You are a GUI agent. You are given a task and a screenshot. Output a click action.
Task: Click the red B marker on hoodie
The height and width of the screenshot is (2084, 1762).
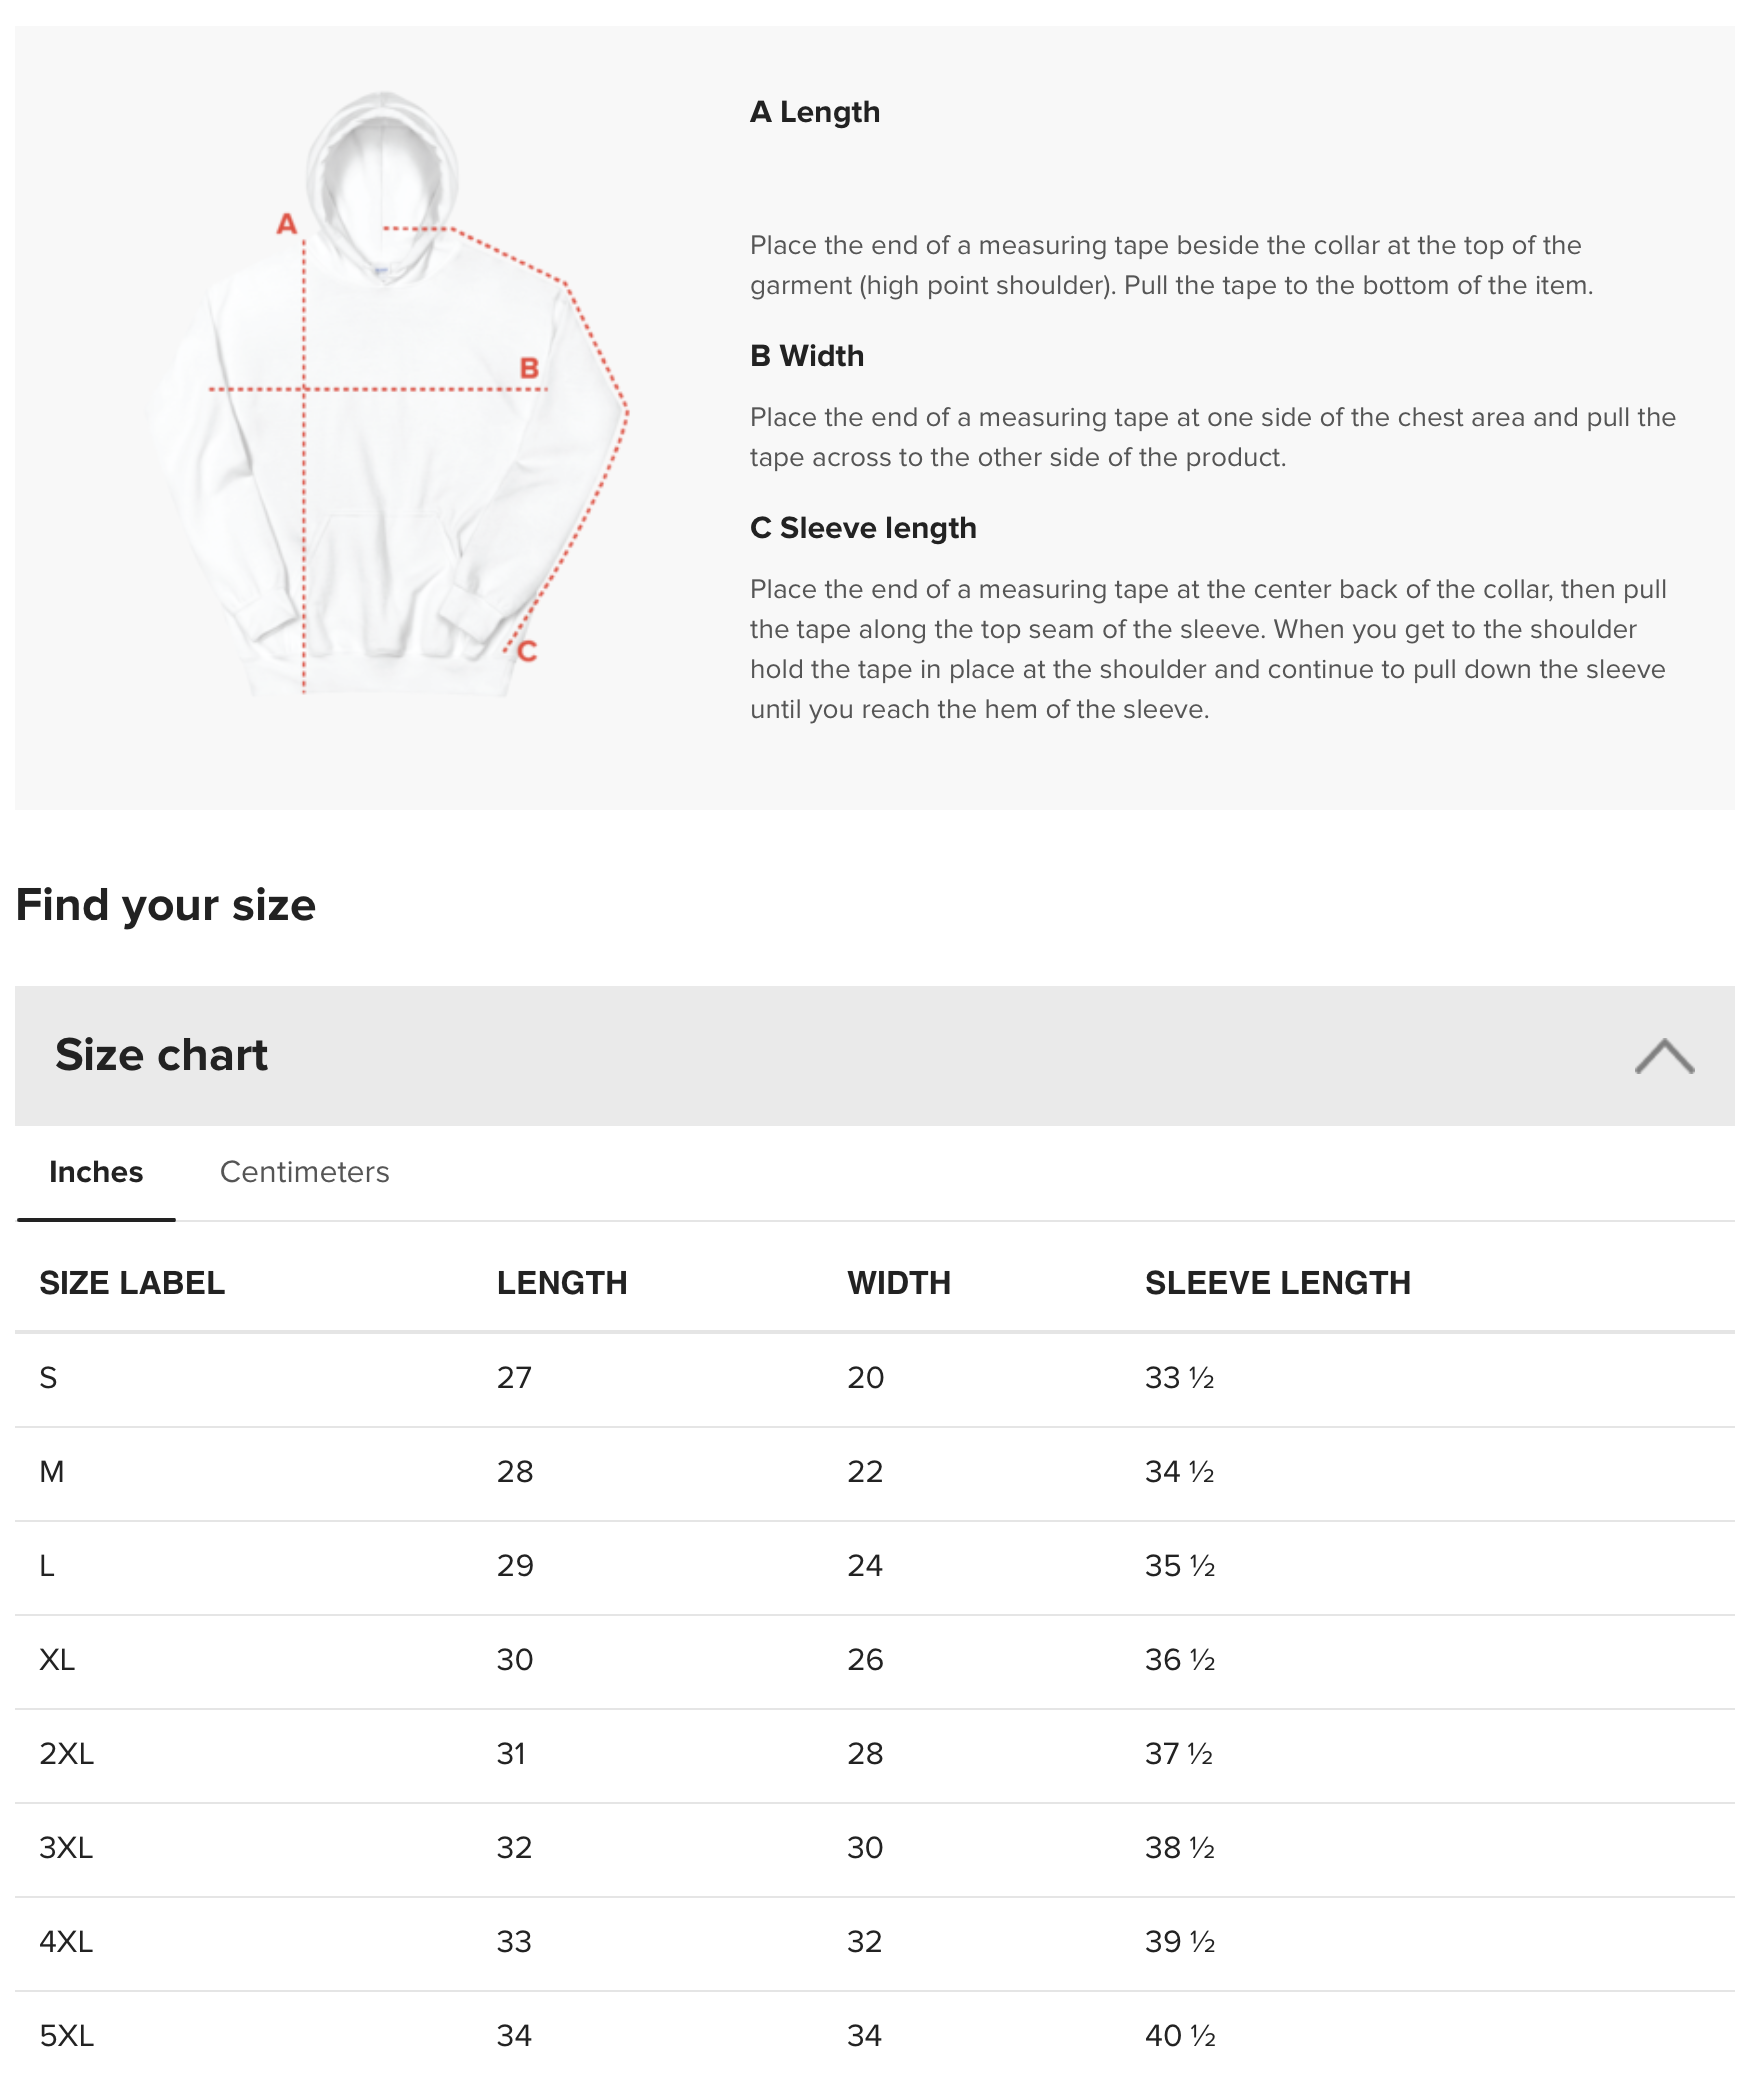530,369
